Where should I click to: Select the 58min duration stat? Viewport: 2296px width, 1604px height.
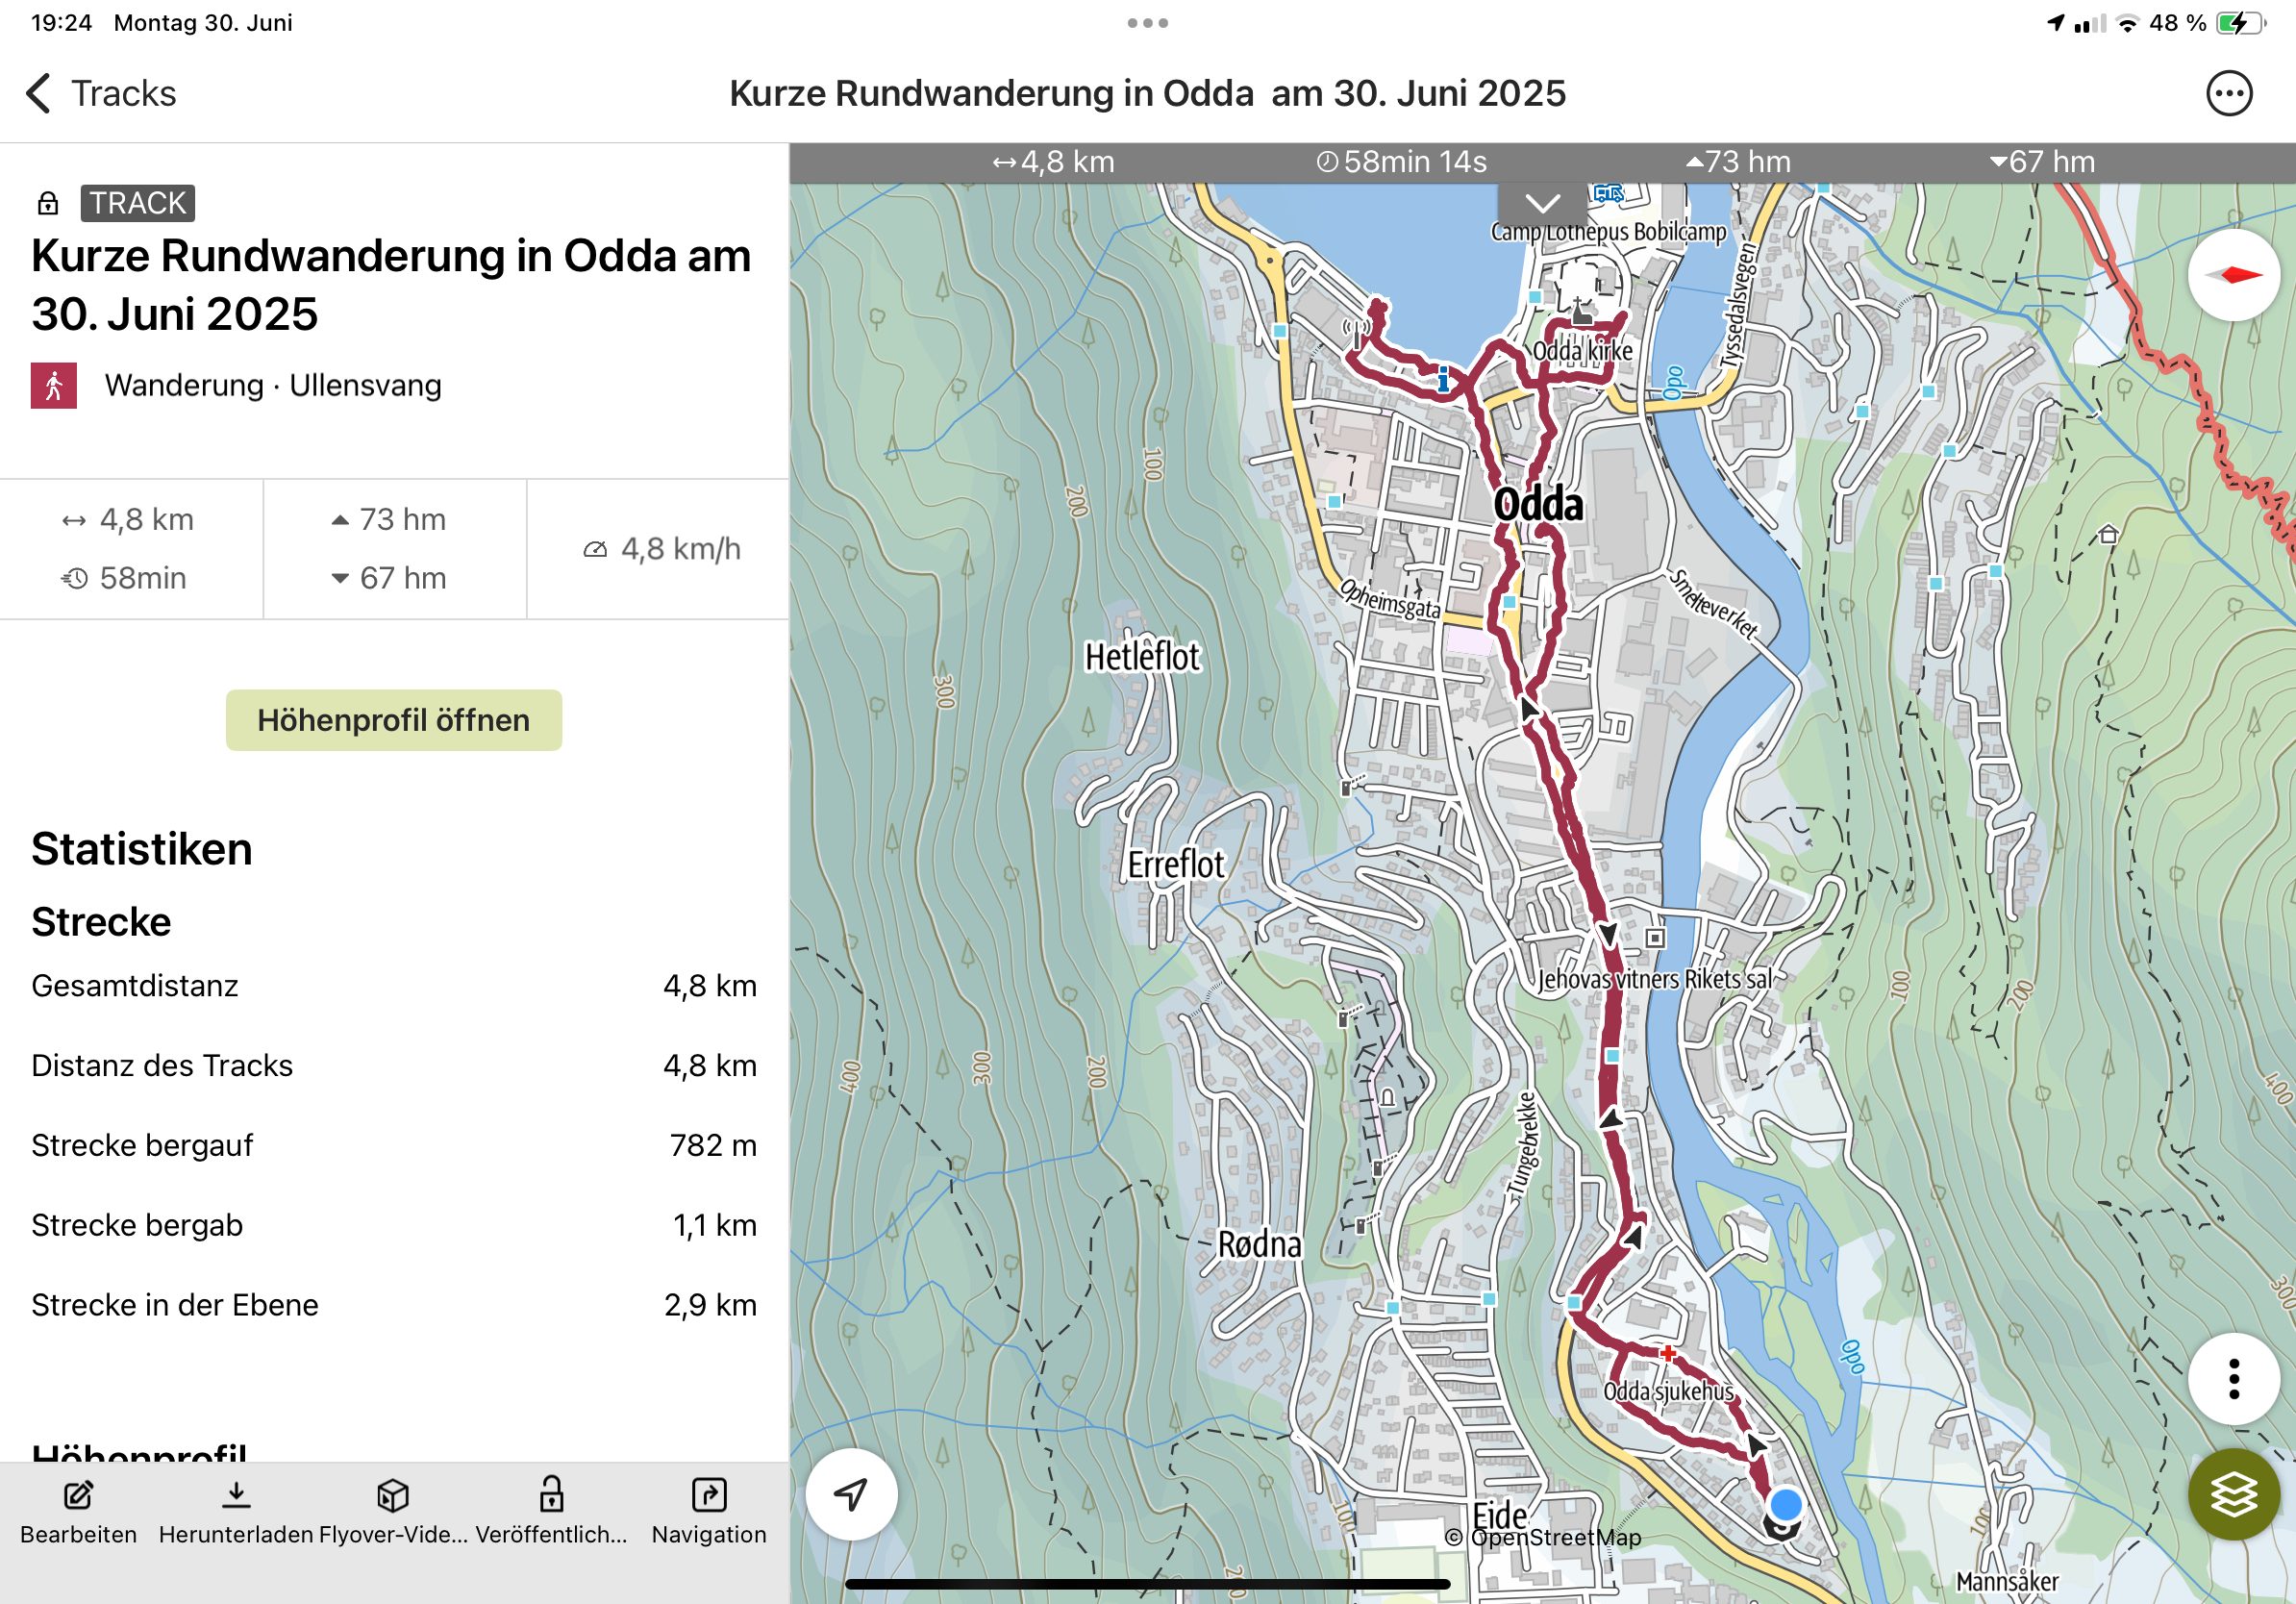pos(124,578)
